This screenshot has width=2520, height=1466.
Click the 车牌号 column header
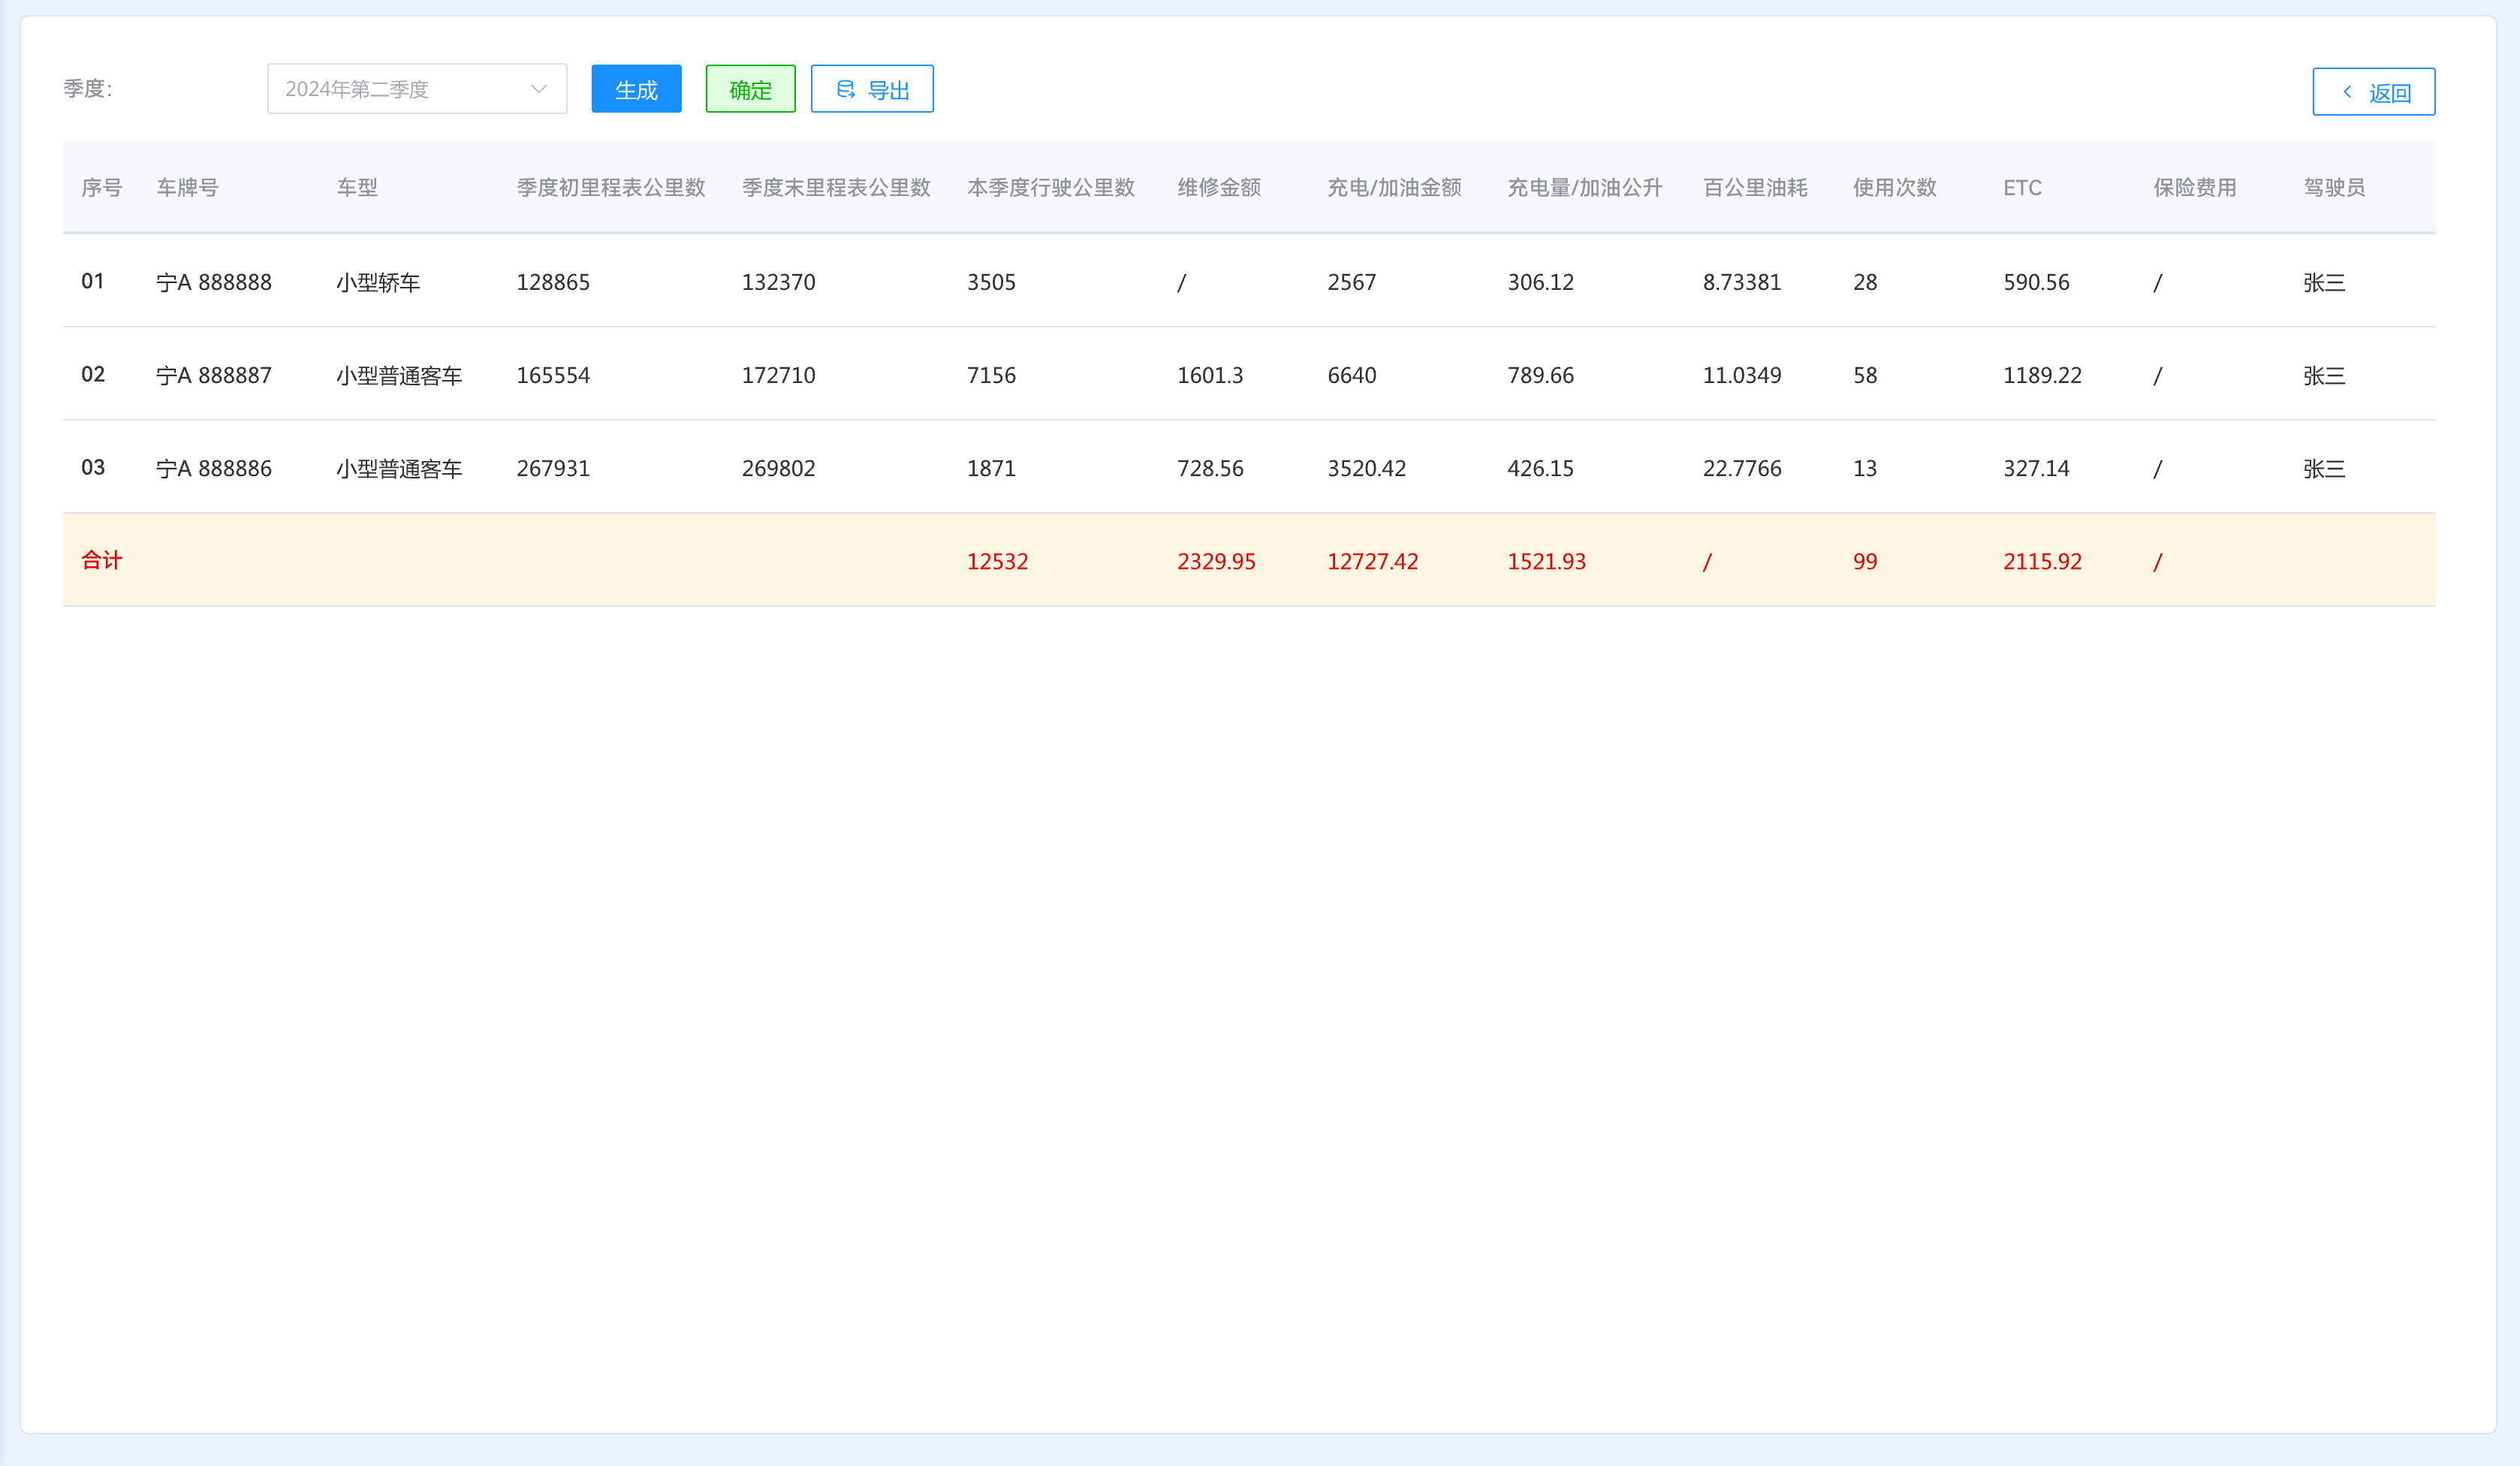[x=187, y=187]
